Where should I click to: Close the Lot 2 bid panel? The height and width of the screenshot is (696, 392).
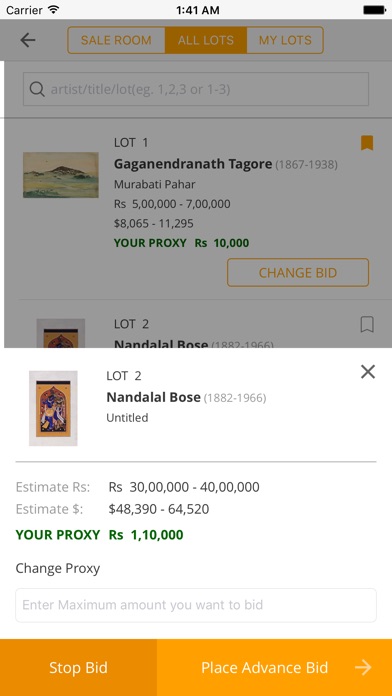pos(368,372)
